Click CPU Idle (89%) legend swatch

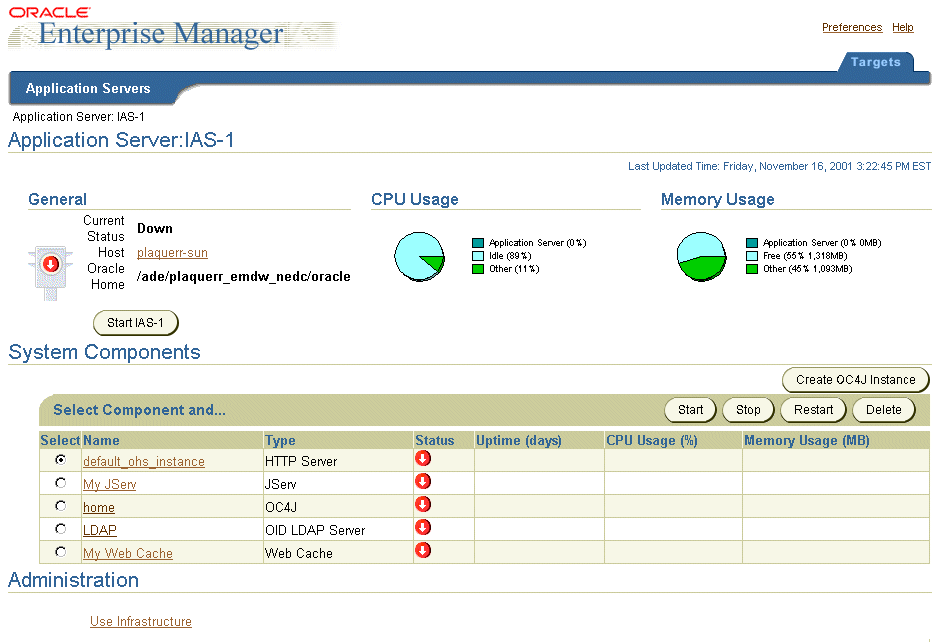[477, 256]
